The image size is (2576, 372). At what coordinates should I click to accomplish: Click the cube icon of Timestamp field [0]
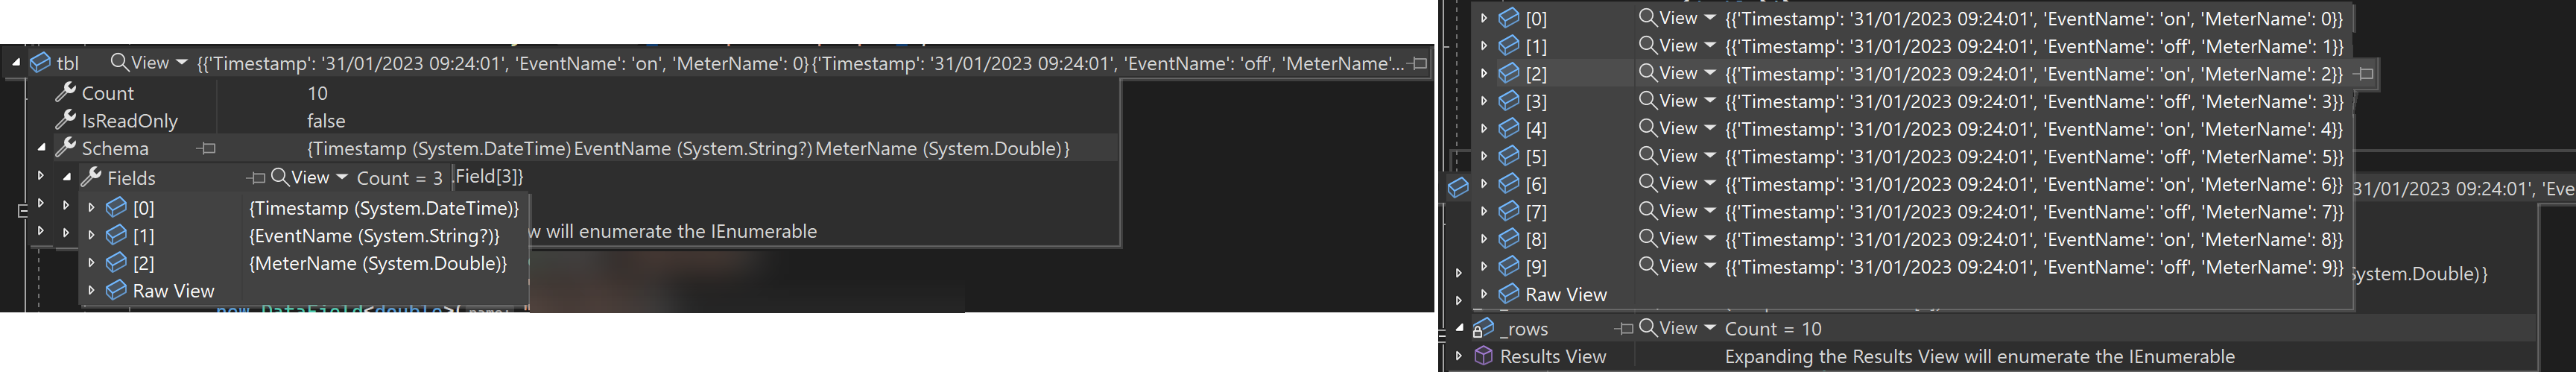point(117,207)
